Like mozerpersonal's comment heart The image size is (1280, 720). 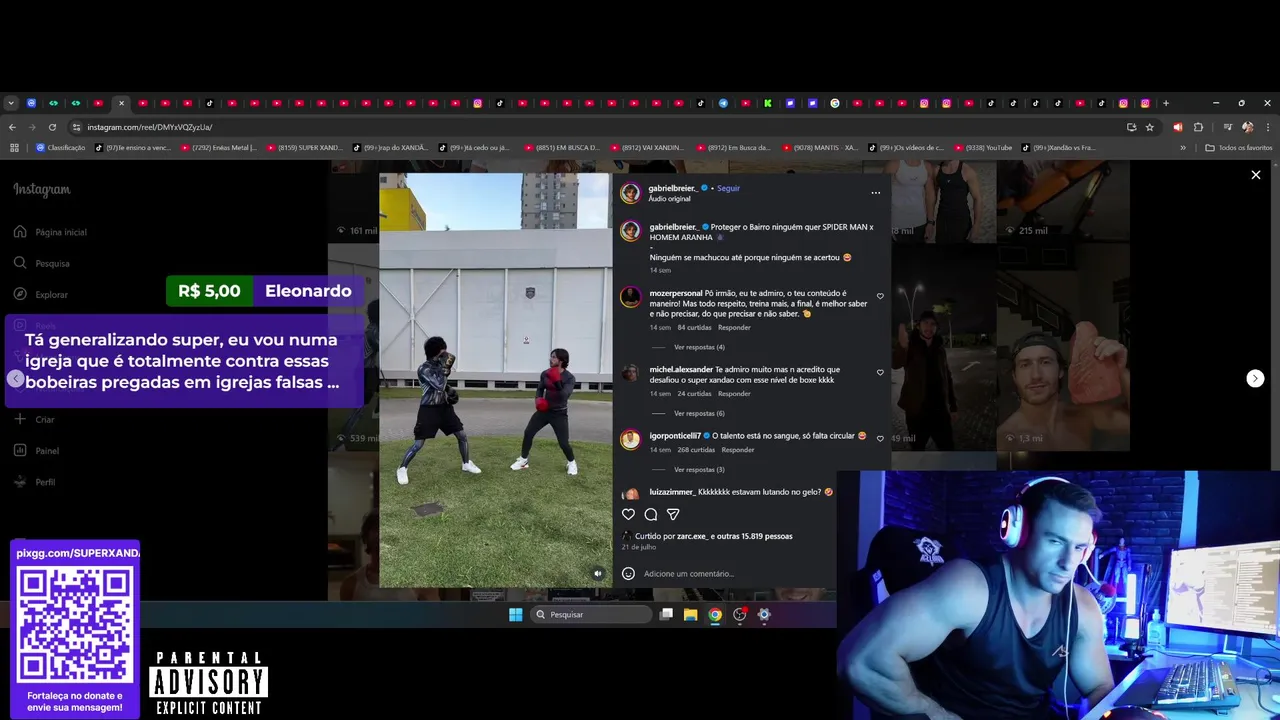[880, 296]
